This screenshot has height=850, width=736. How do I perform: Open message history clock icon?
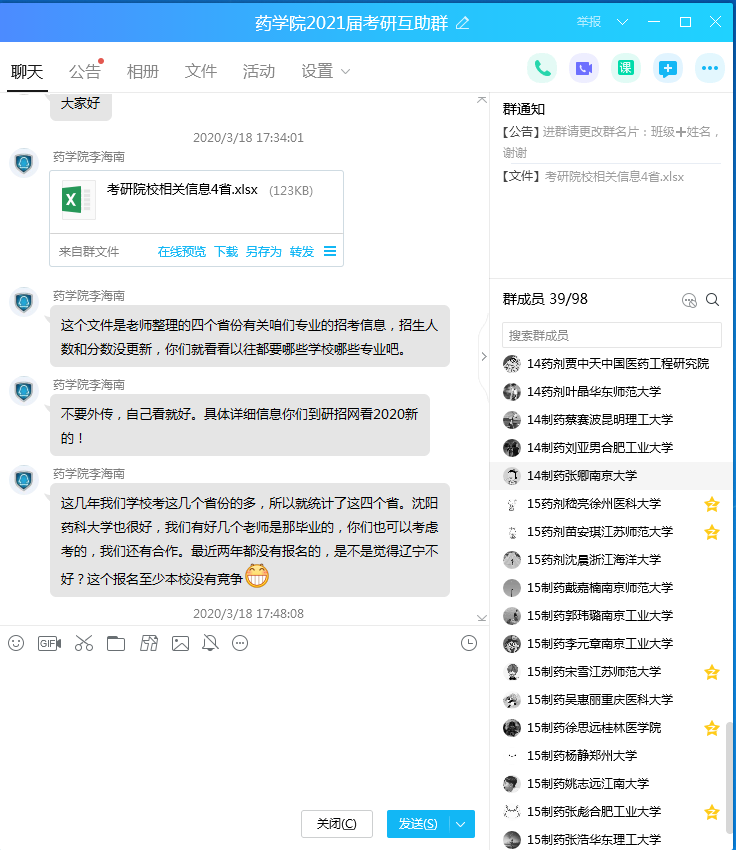point(469,643)
